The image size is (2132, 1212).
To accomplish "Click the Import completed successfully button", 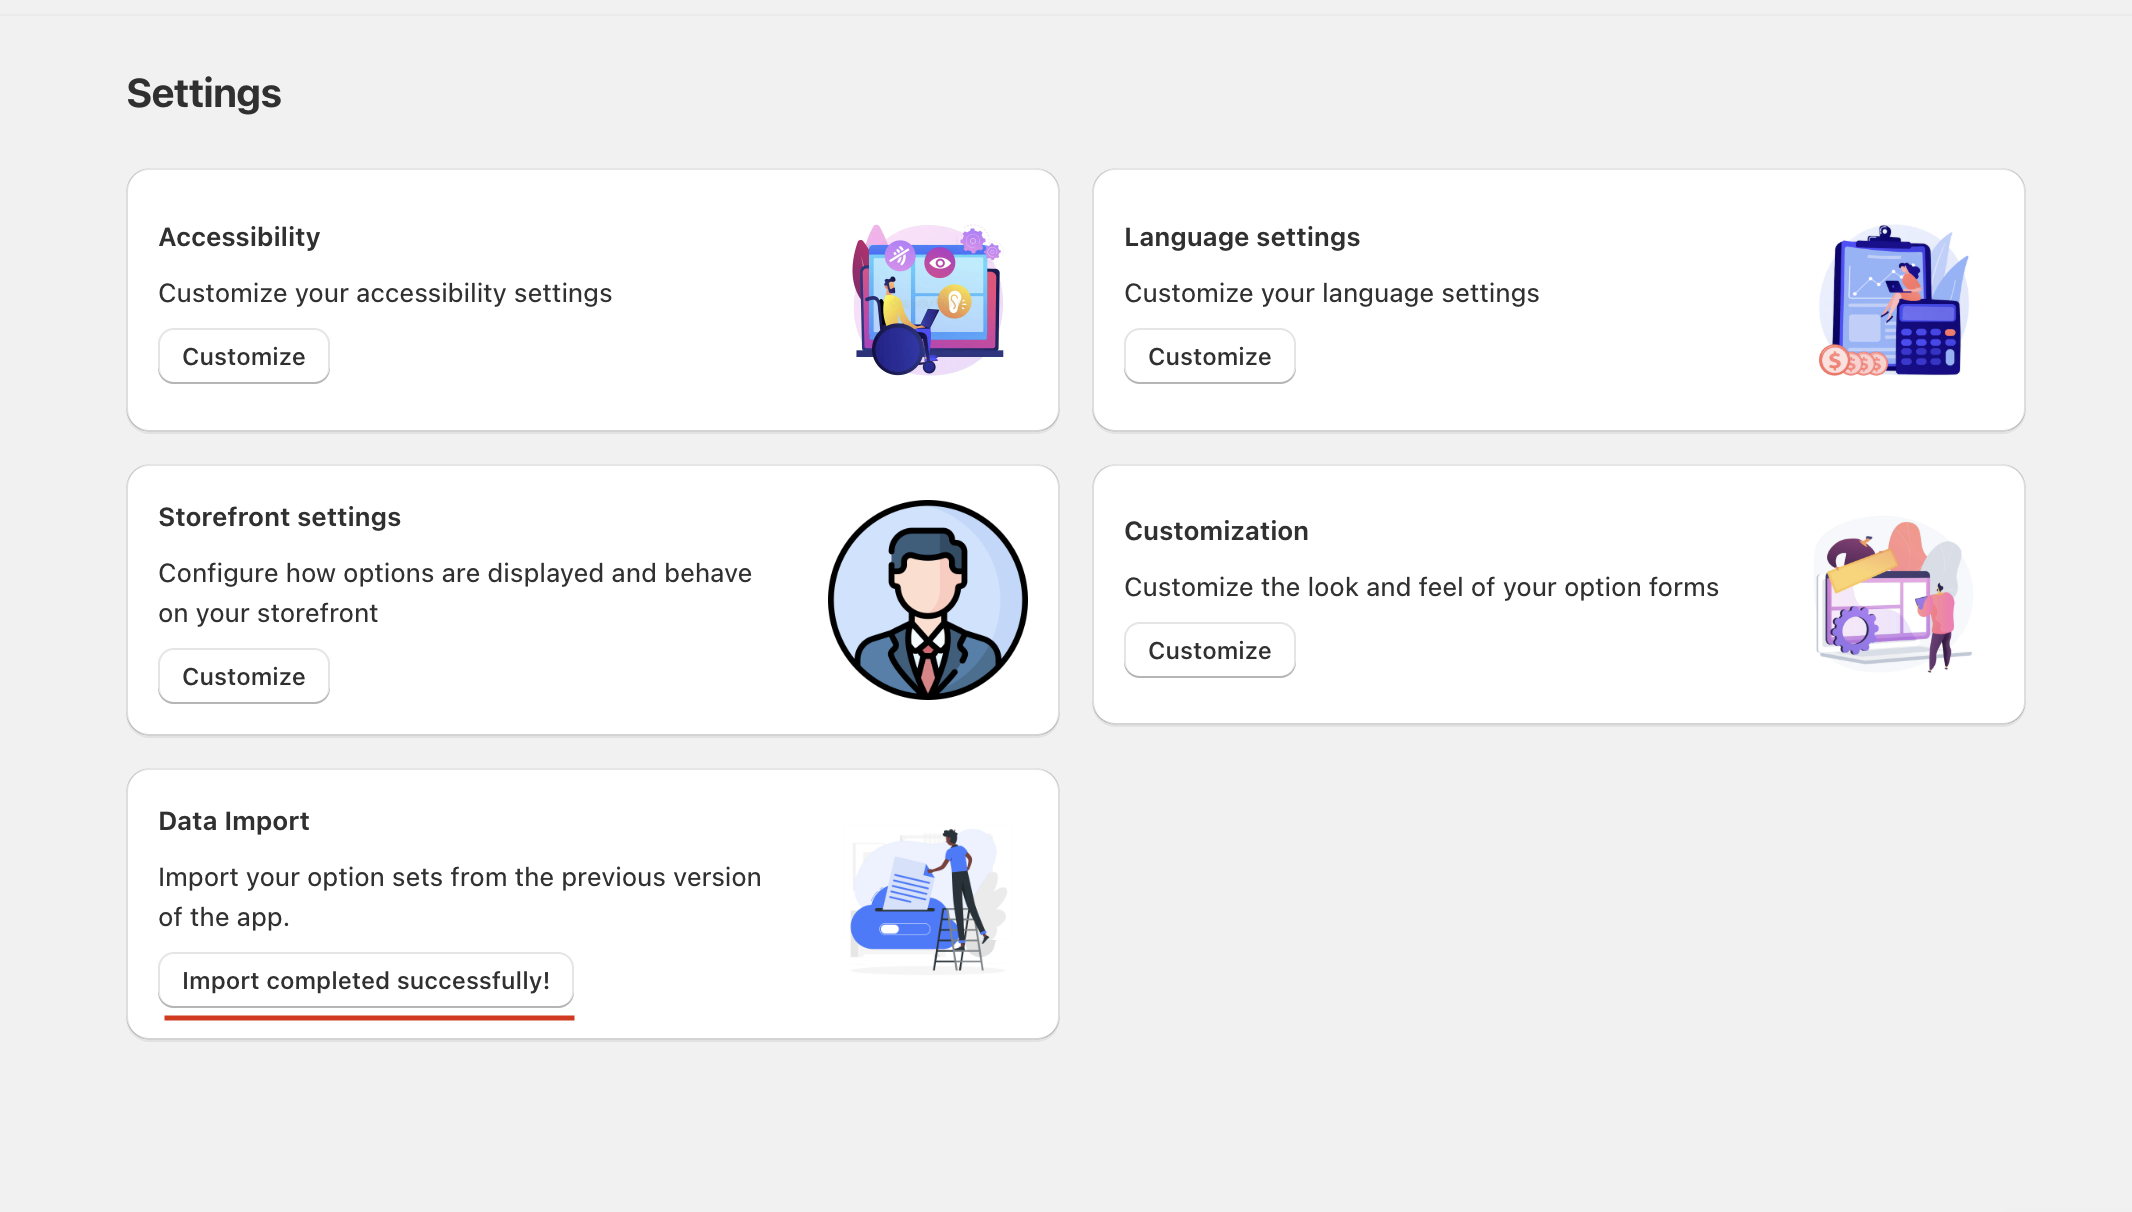I will 366,981.
